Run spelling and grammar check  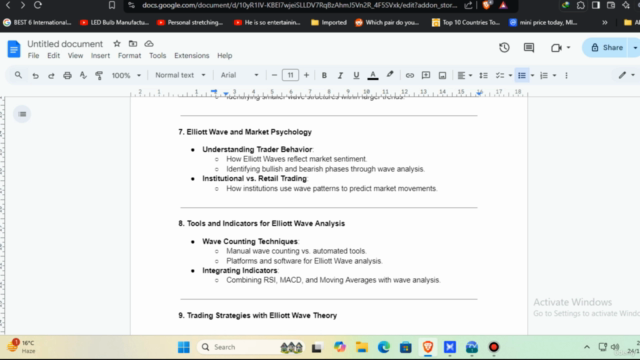point(83,75)
